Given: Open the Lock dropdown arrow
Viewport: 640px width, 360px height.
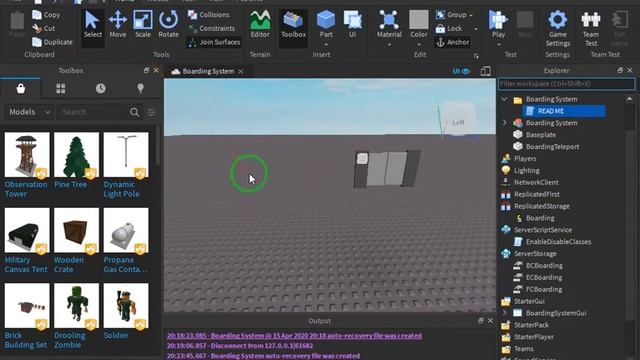Looking at the screenshot, I should click(476, 29).
